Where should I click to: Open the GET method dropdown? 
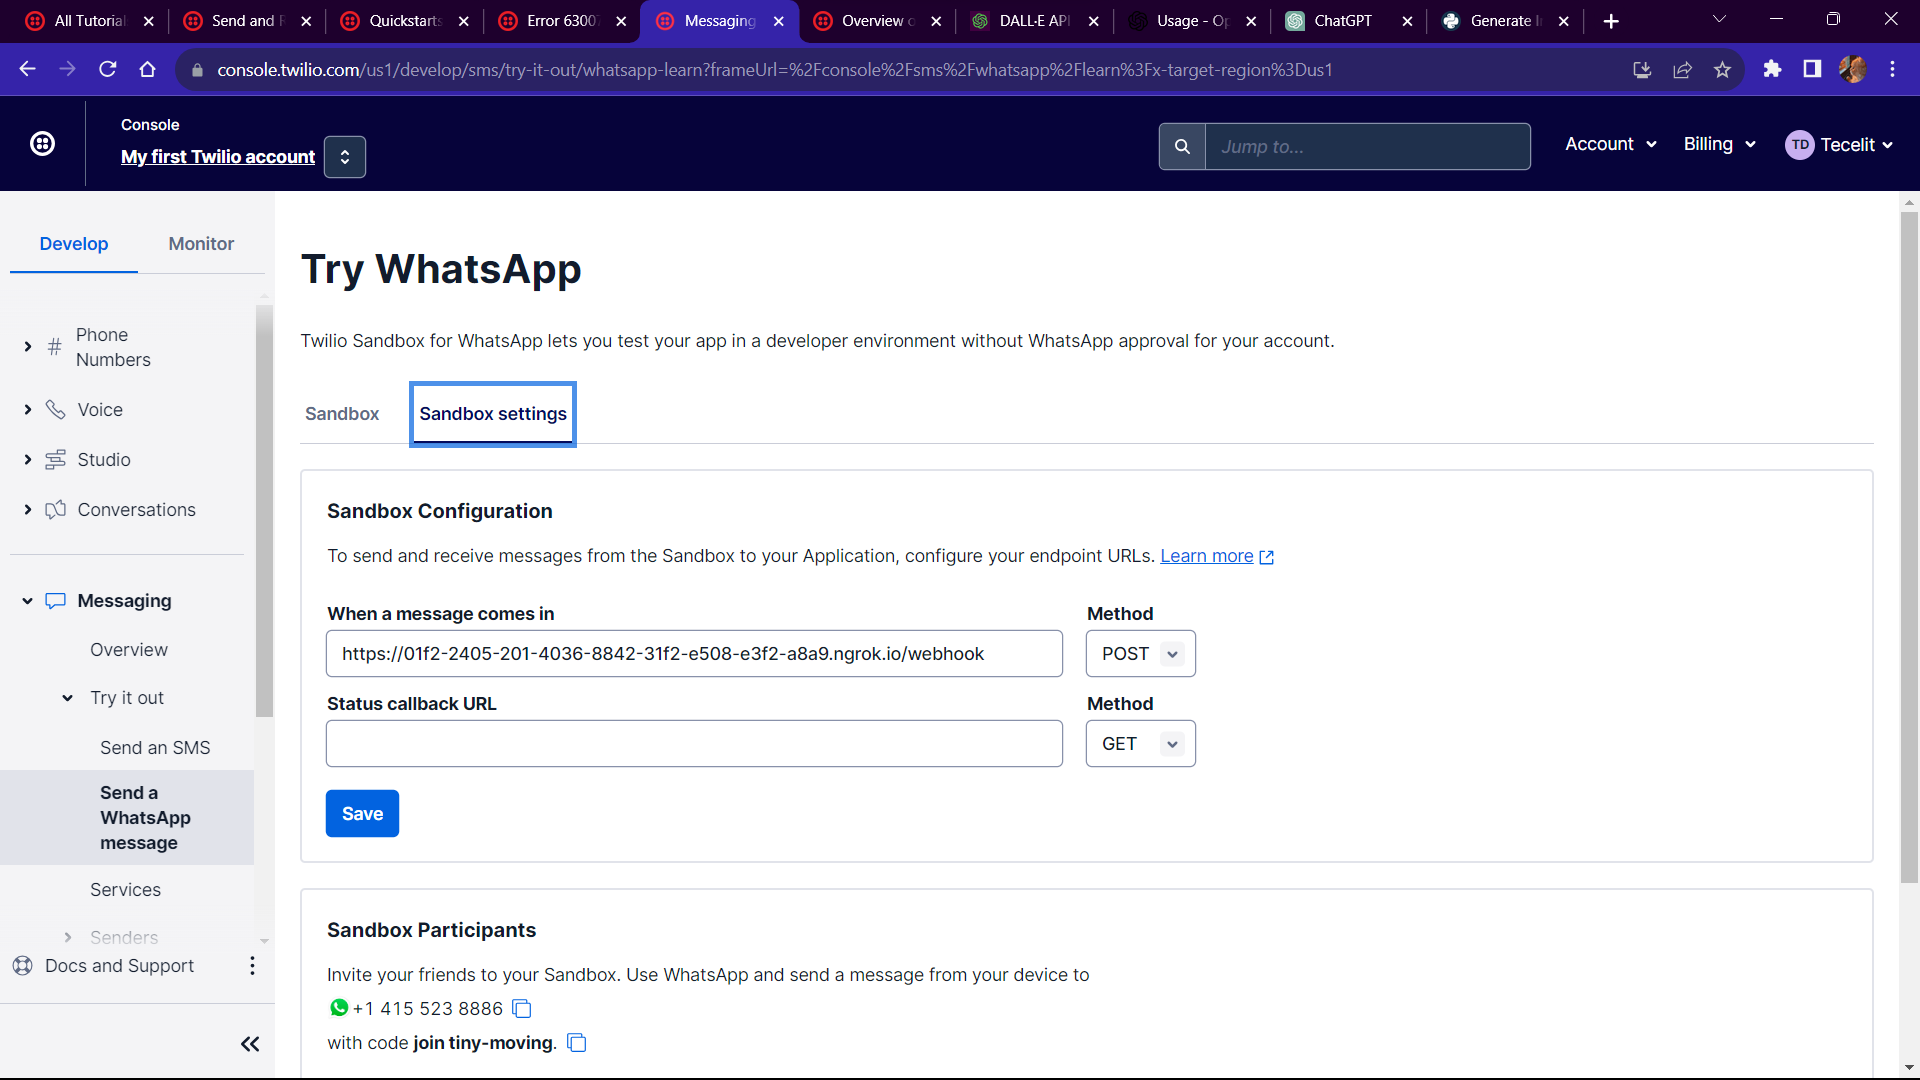[1140, 744]
